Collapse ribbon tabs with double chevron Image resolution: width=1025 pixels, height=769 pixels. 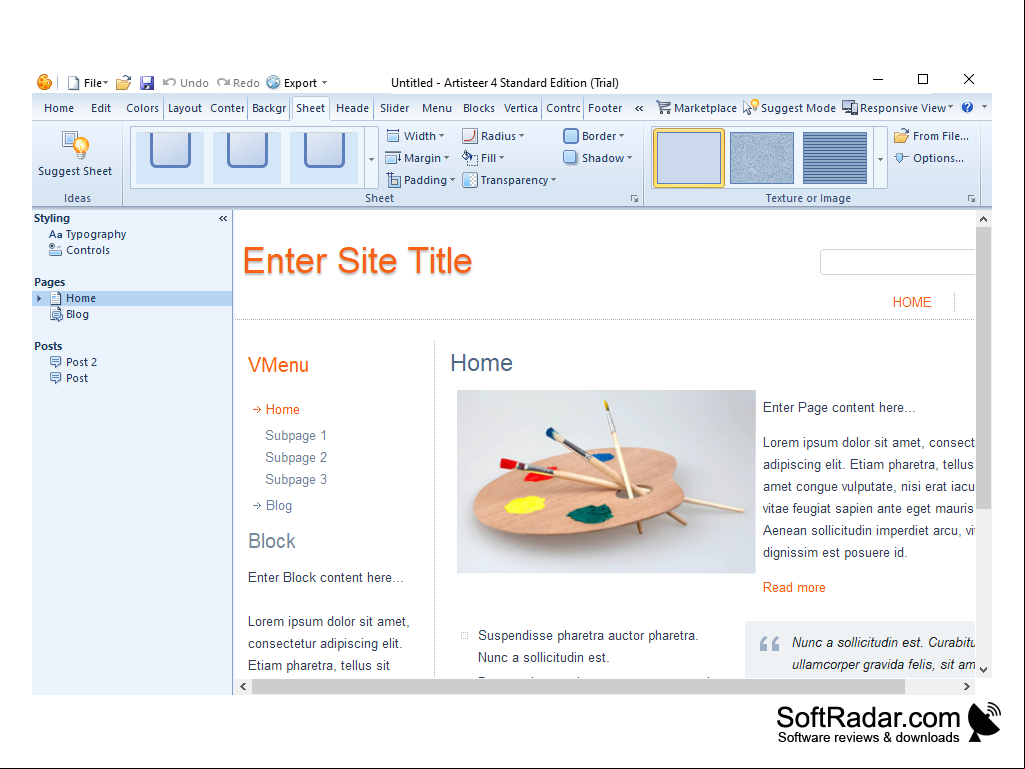[x=639, y=108]
